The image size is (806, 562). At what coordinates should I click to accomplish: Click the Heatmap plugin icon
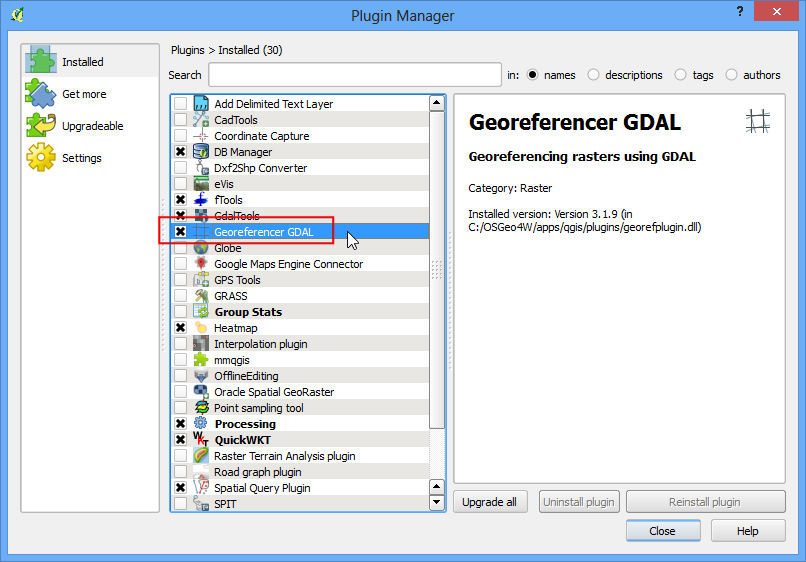coord(200,328)
